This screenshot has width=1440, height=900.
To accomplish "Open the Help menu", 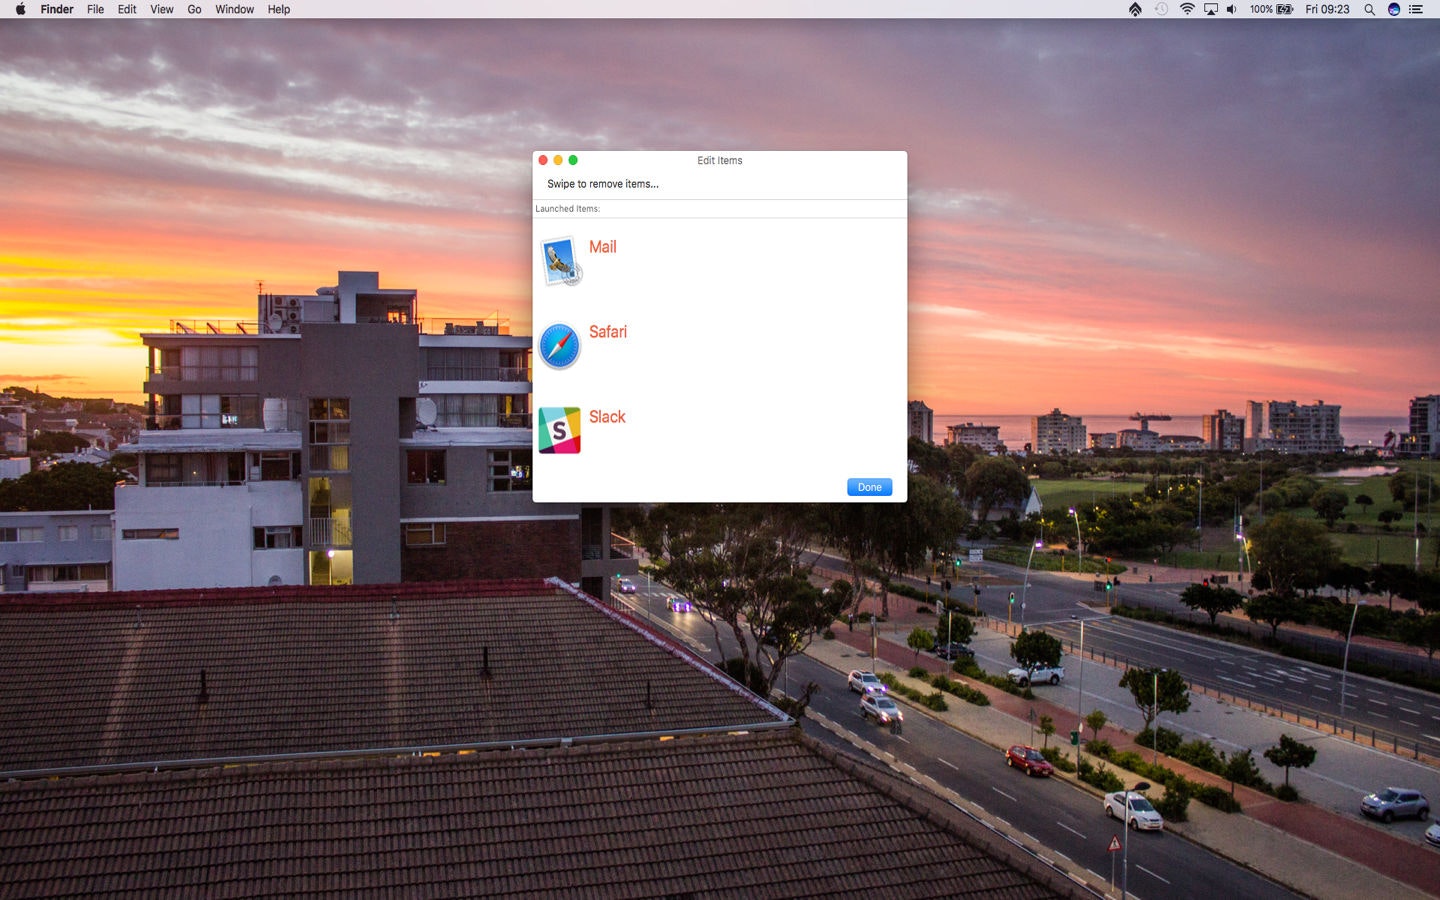I will pos(279,9).
